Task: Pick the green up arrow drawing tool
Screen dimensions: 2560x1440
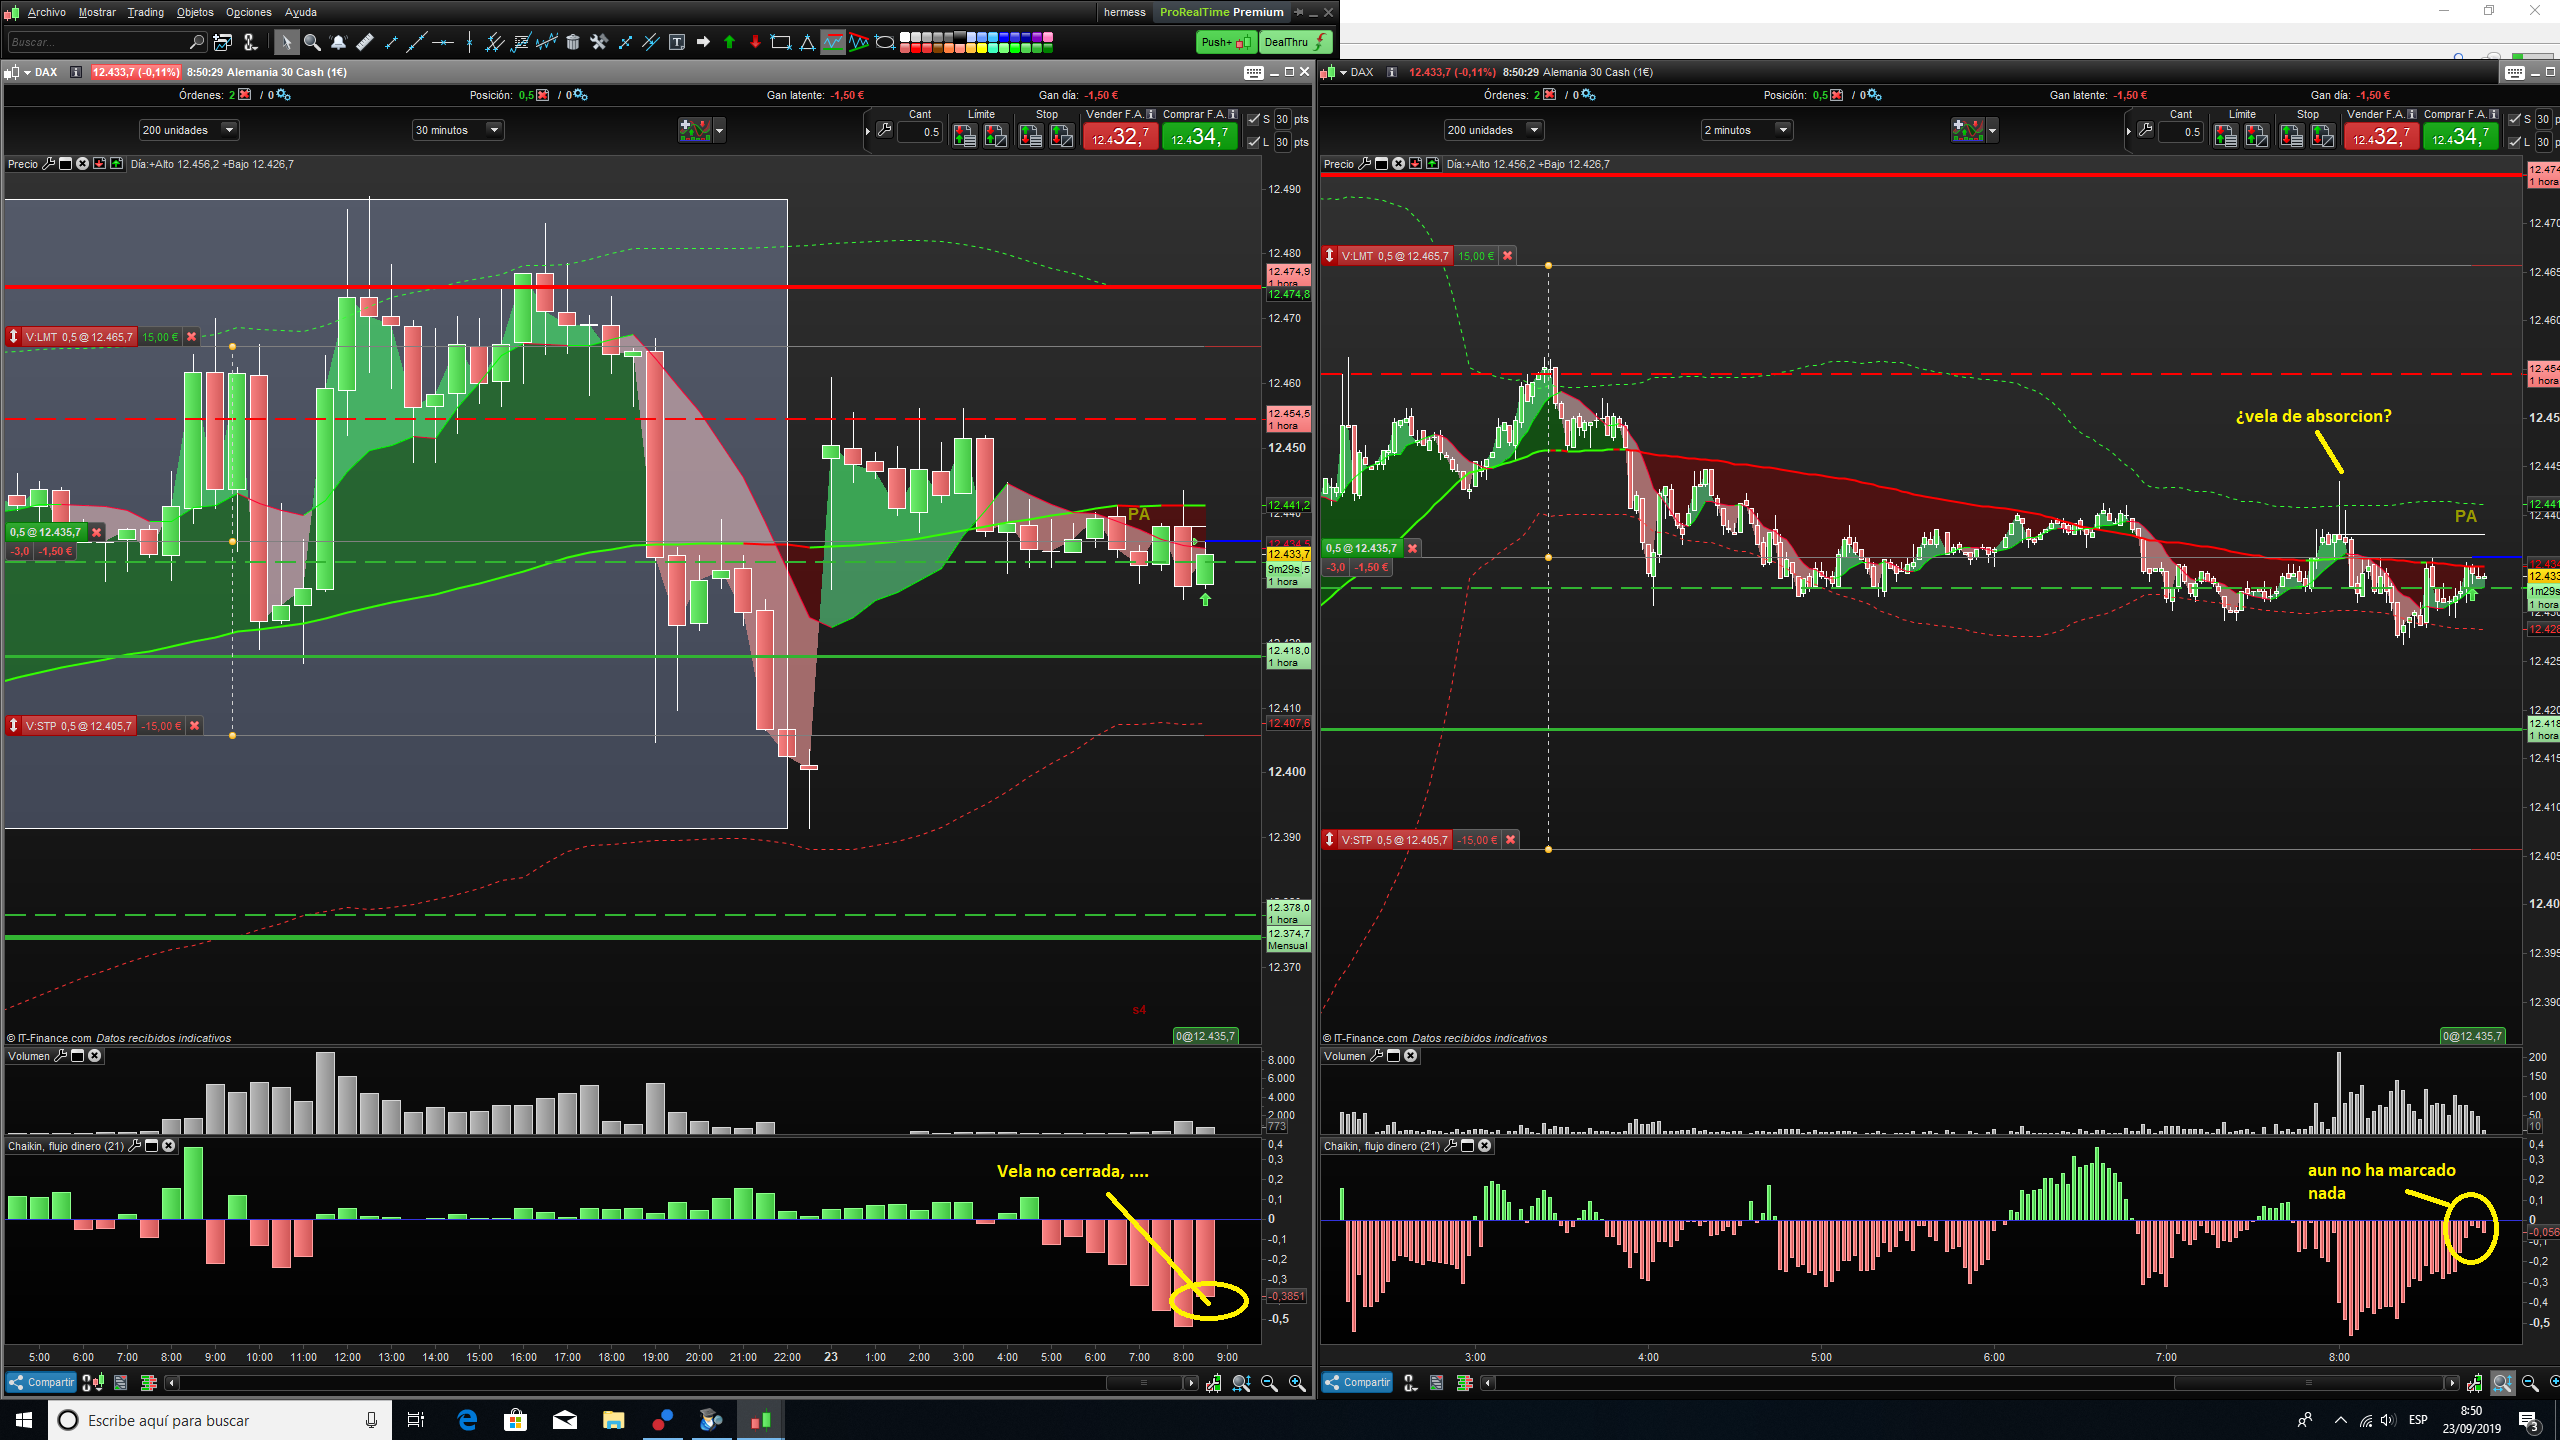Action: coord(729,42)
